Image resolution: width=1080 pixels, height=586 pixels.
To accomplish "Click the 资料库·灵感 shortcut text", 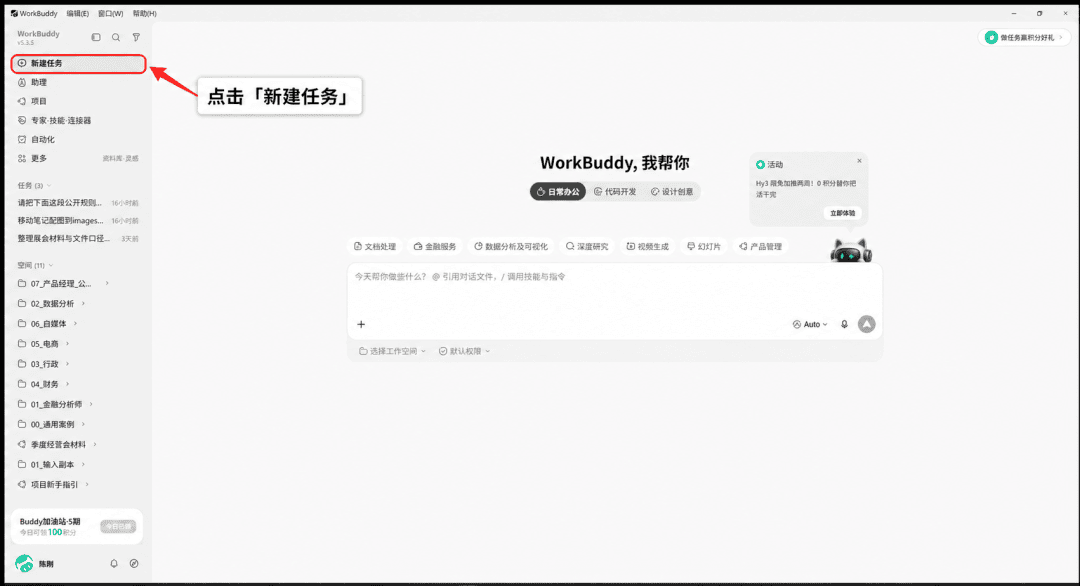I will click(x=121, y=158).
